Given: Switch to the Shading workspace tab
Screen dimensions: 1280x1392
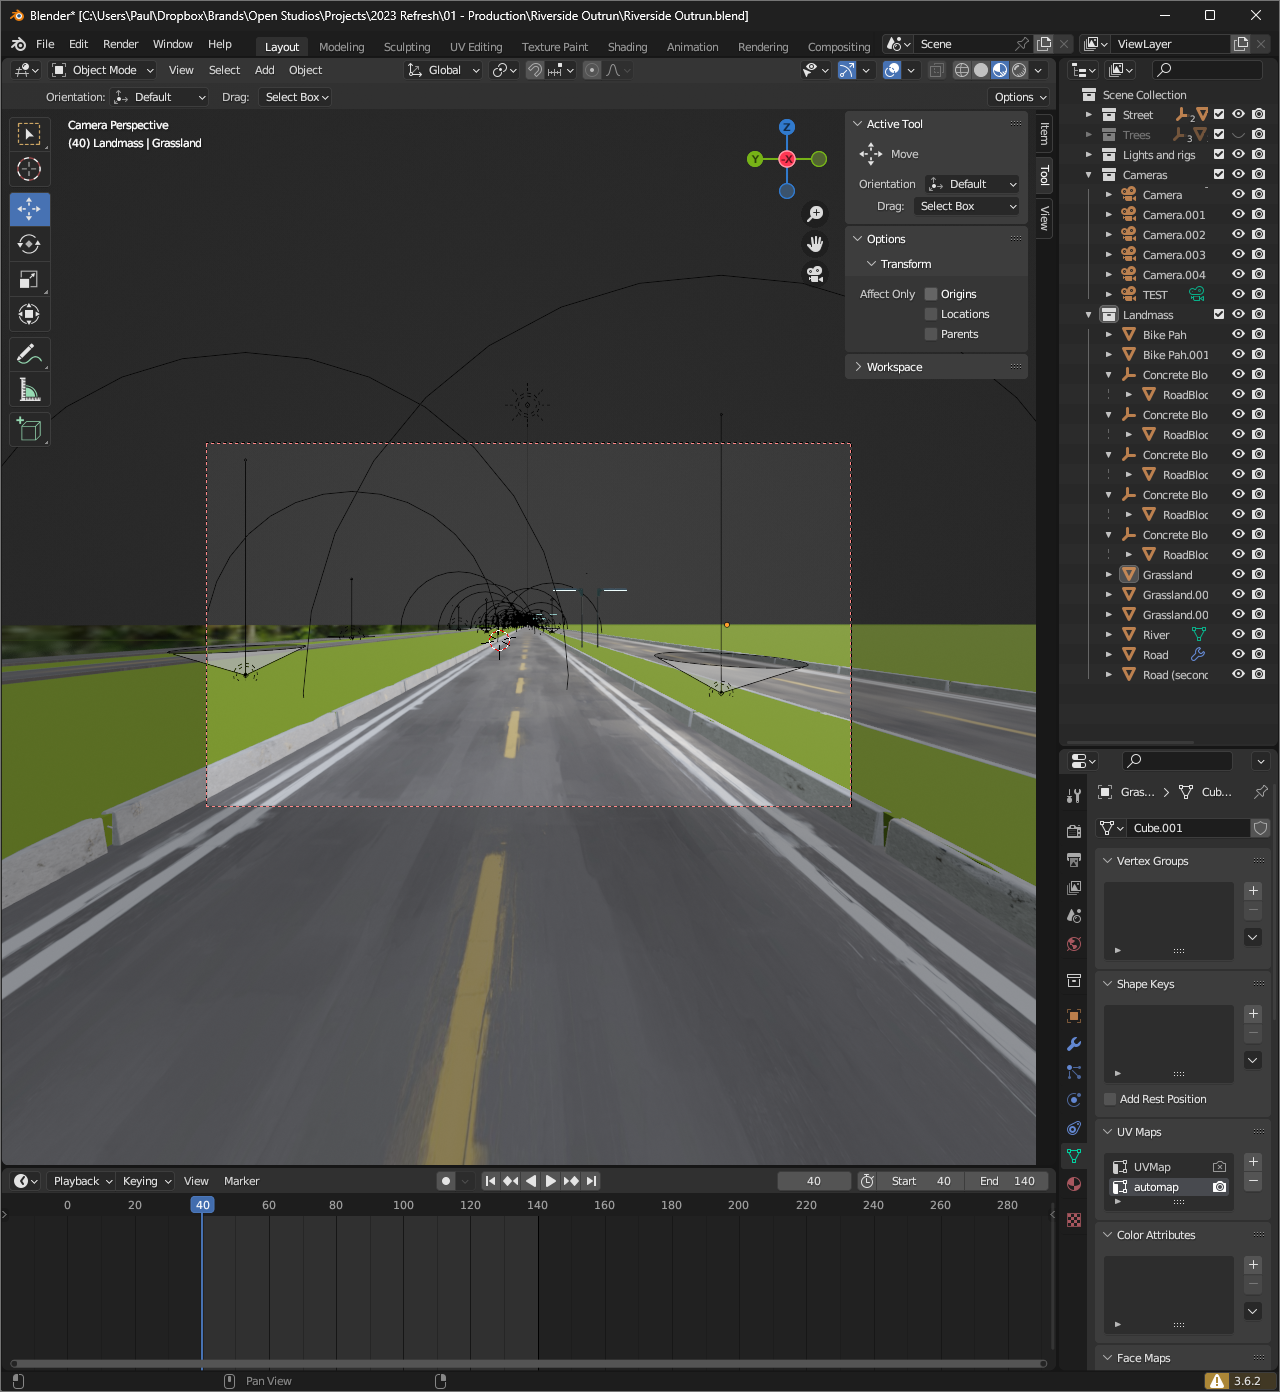Looking at the screenshot, I should coord(627,47).
